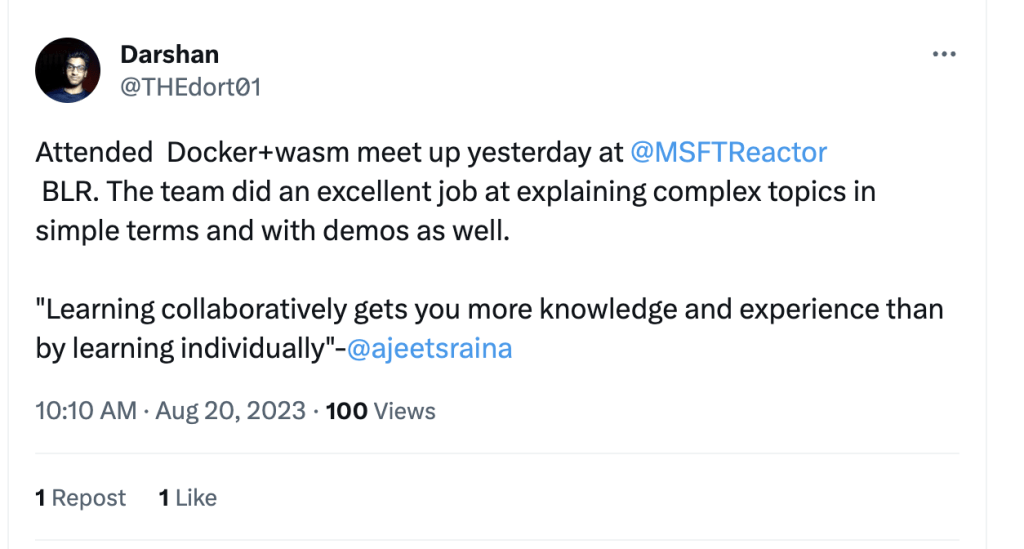
Task: Click the @THEdort01 handle
Action: click(190, 87)
